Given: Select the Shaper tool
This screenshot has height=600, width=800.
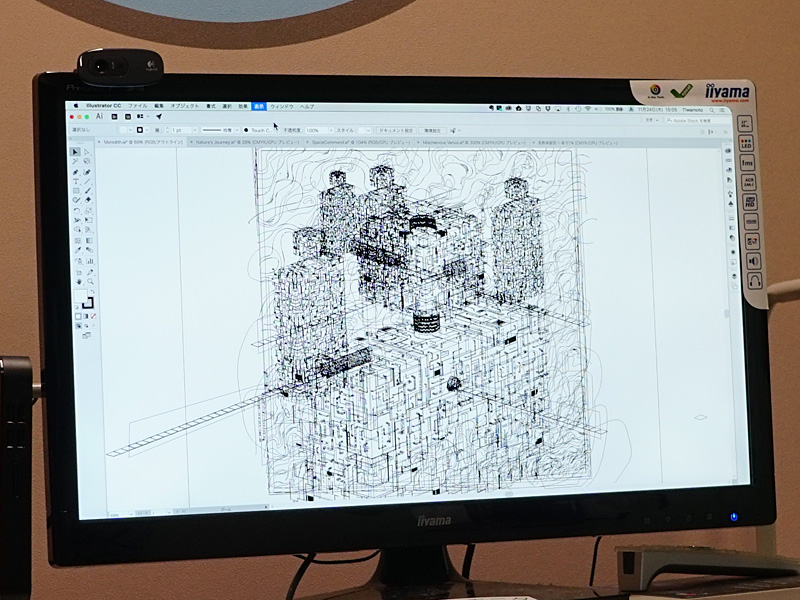Looking at the screenshot, I should pyautogui.click(x=76, y=199).
